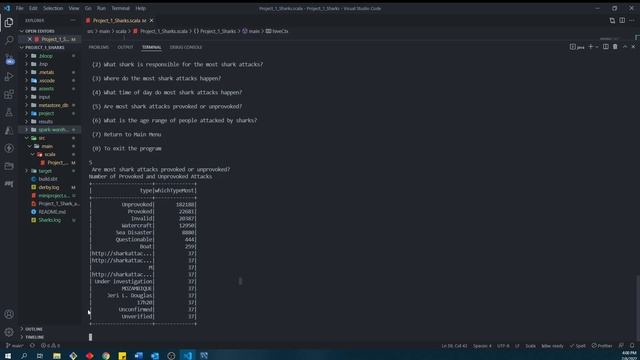Open the Run and Debug view

(9, 77)
